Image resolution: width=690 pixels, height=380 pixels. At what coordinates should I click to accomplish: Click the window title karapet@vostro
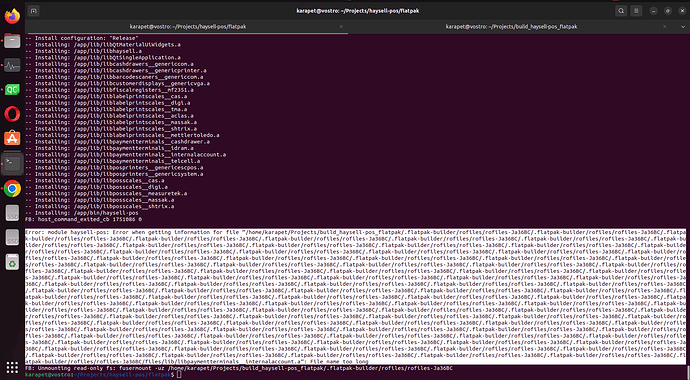[x=357, y=11]
